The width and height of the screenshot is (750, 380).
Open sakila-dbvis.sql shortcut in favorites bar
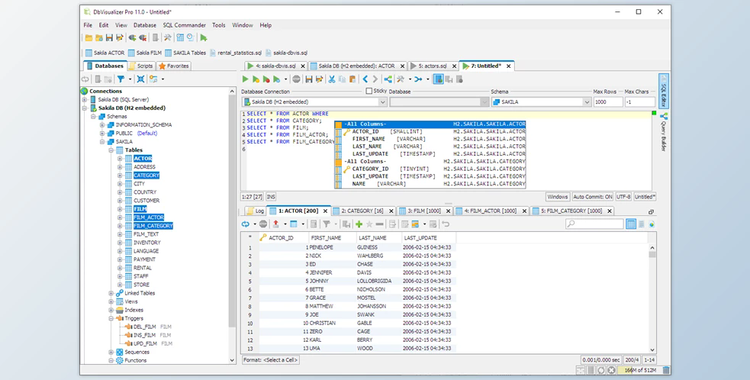pos(287,53)
